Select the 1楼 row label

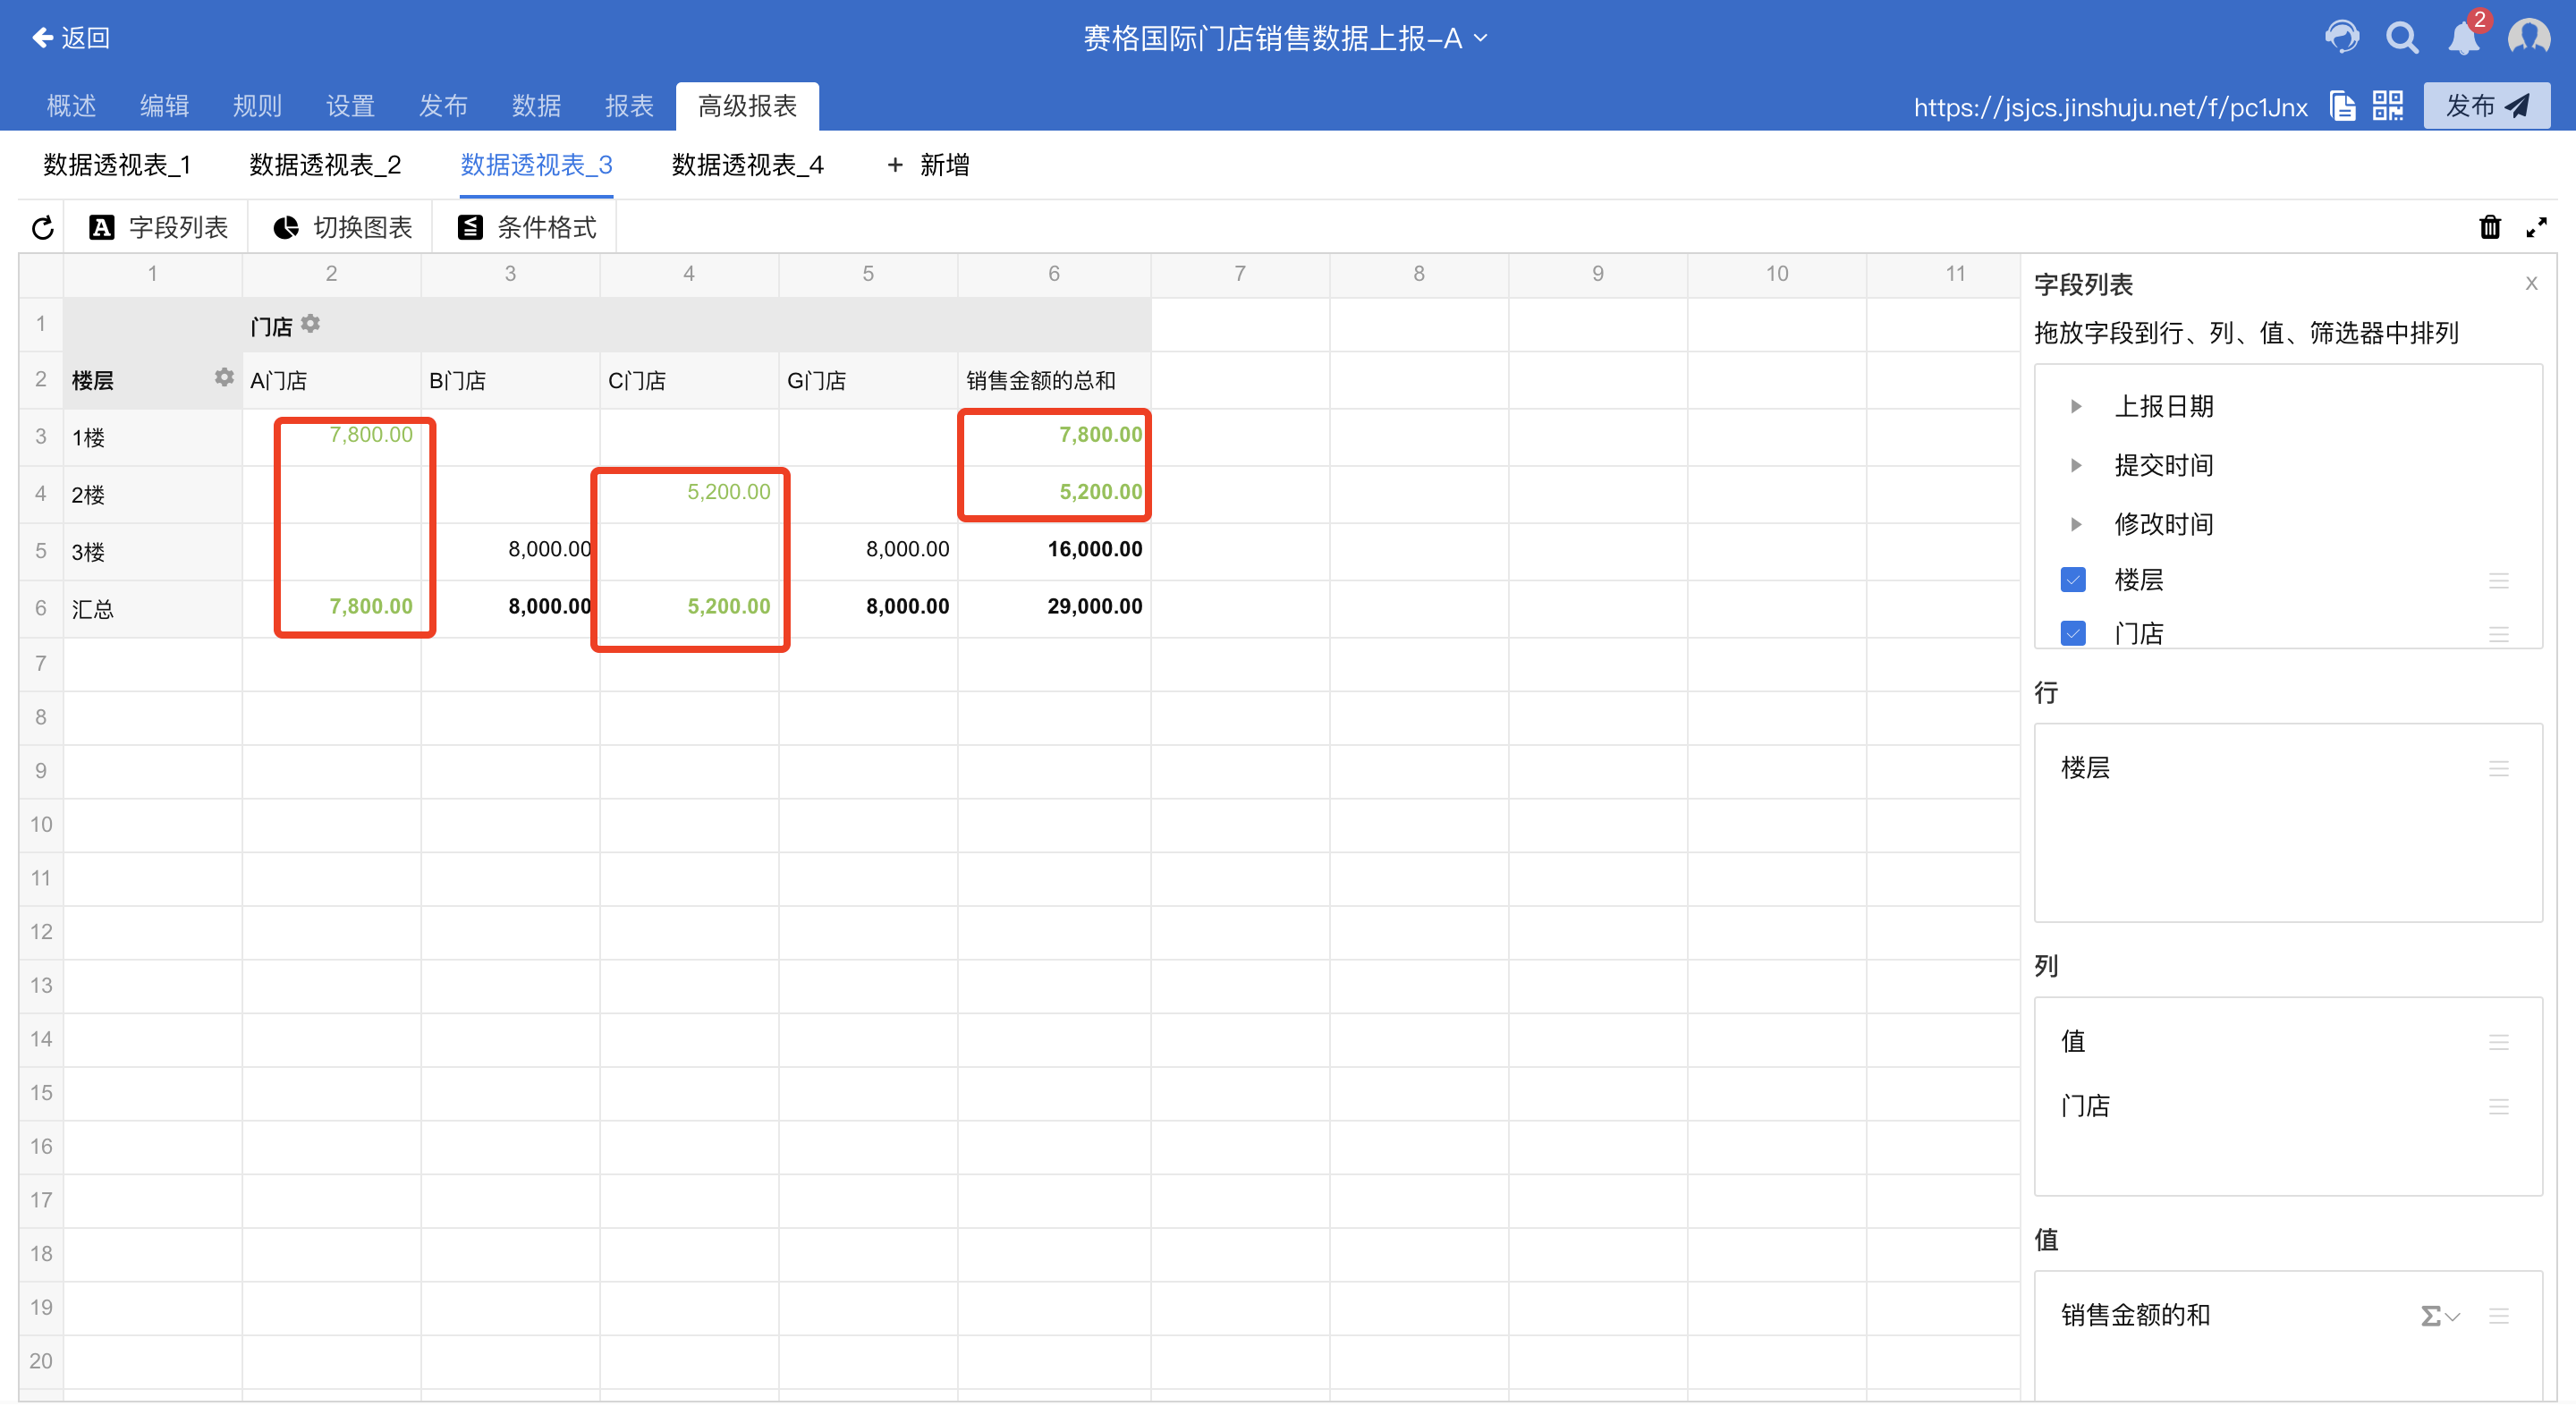pyautogui.click(x=153, y=437)
